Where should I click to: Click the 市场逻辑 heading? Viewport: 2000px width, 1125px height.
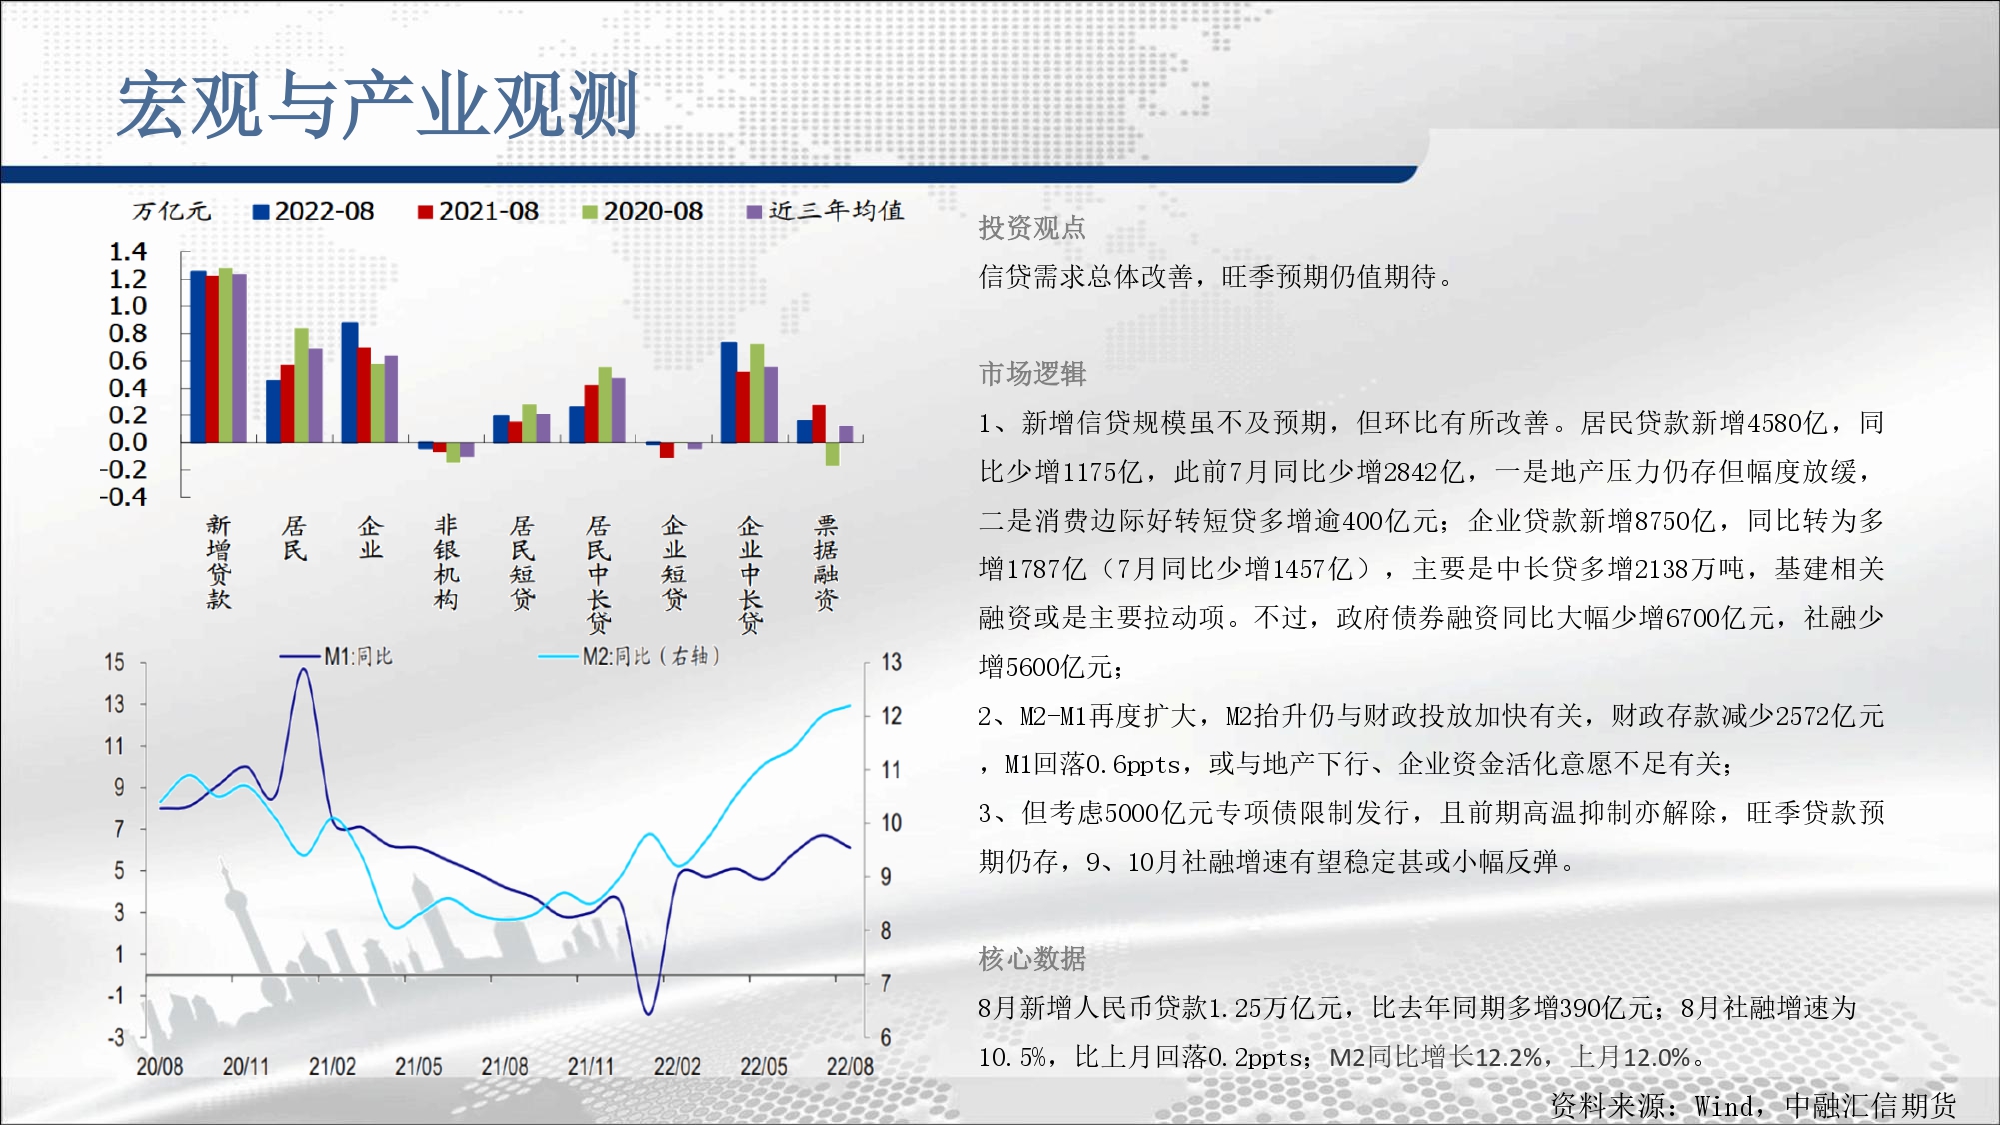tap(1032, 374)
